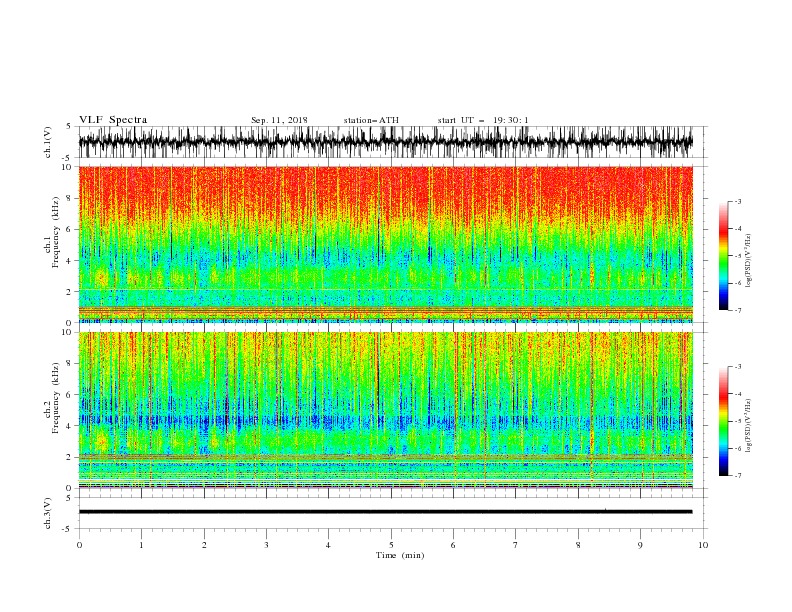Screen dimensions: 792x612
Task: Click time axis tick label "9"
Action: click(640, 545)
